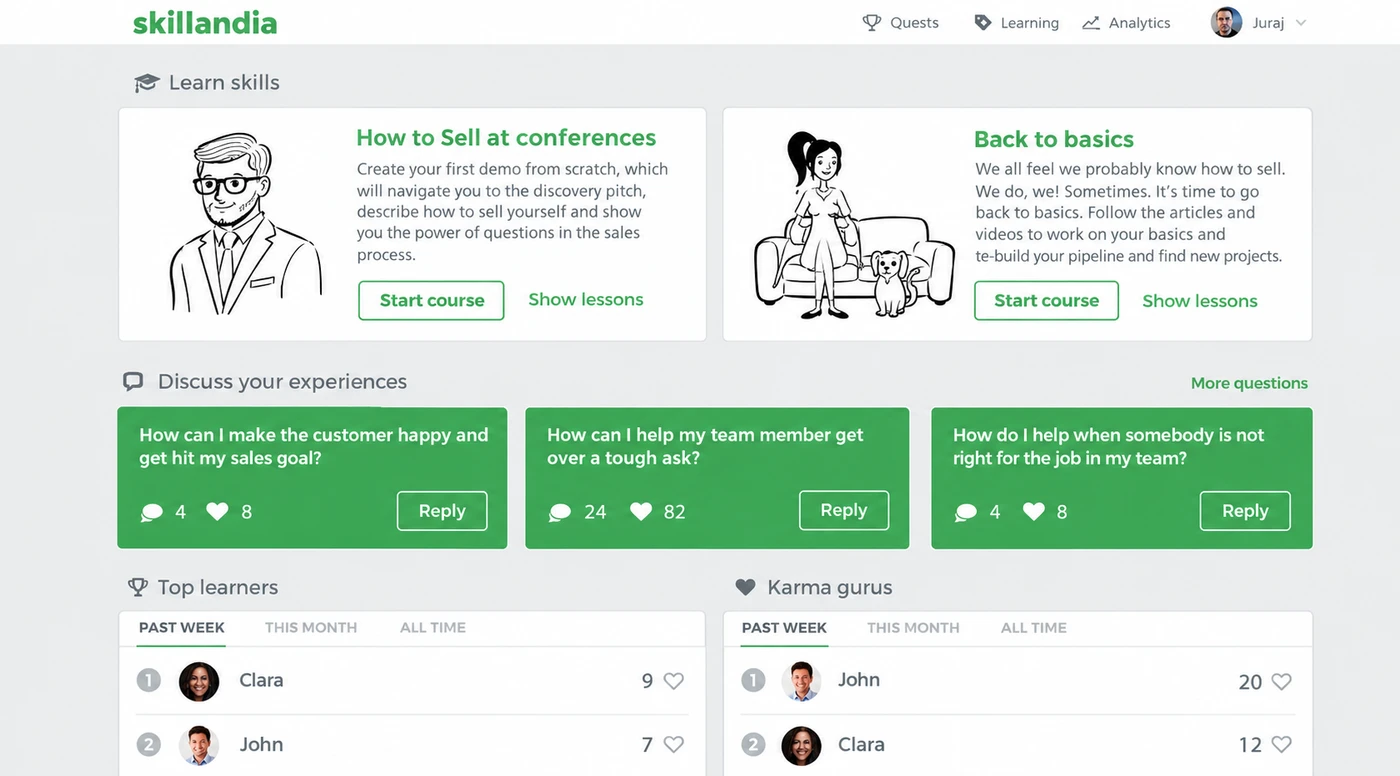The width and height of the screenshot is (1400, 776).
Task: Click the skillandia logo
Action: tap(205, 22)
